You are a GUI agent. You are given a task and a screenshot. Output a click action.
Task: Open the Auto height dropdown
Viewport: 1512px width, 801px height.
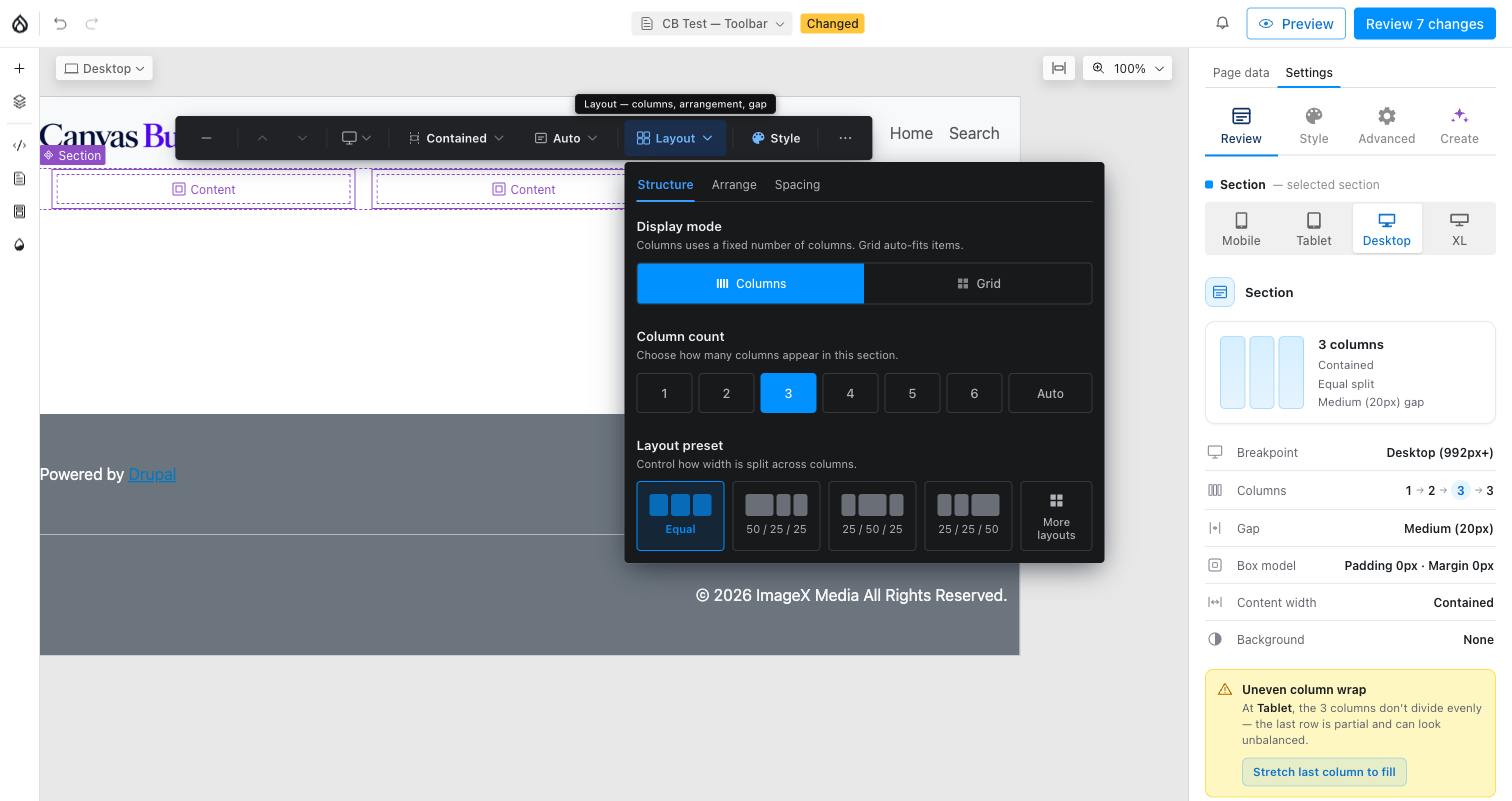(x=566, y=138)
